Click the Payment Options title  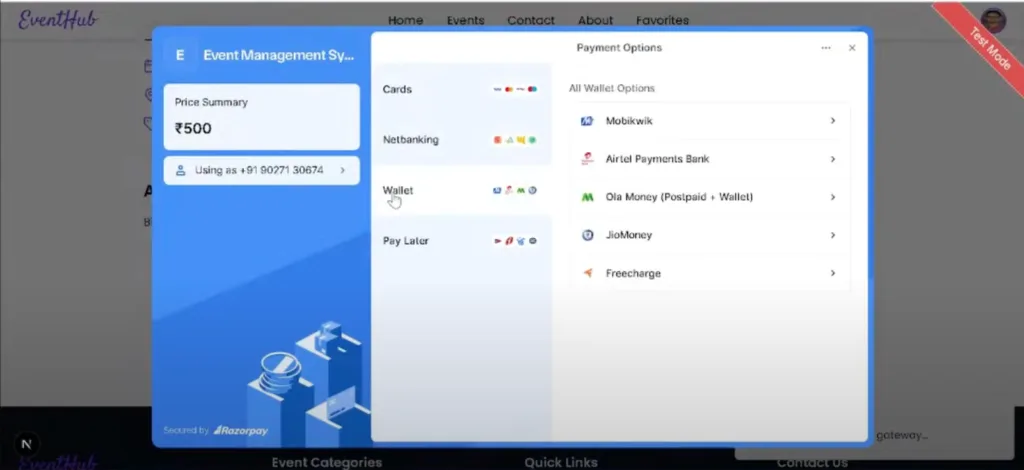click(x=619, y=48)
